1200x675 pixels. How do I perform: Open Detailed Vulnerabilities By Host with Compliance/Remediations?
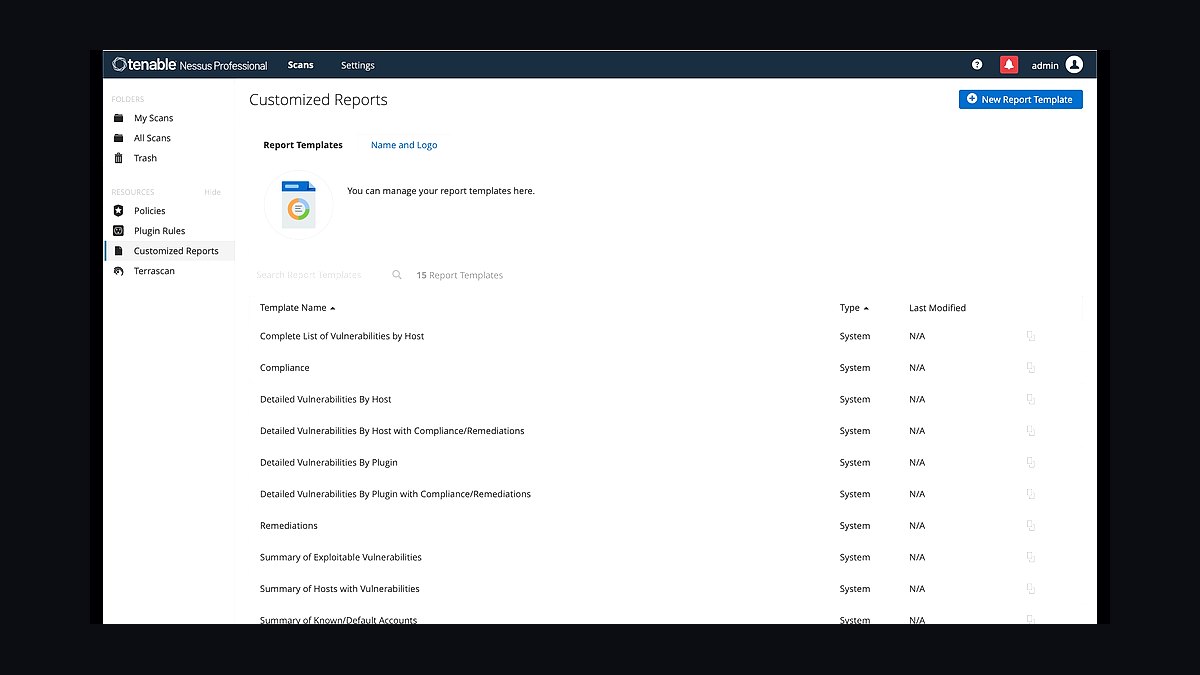click(392, 431)
